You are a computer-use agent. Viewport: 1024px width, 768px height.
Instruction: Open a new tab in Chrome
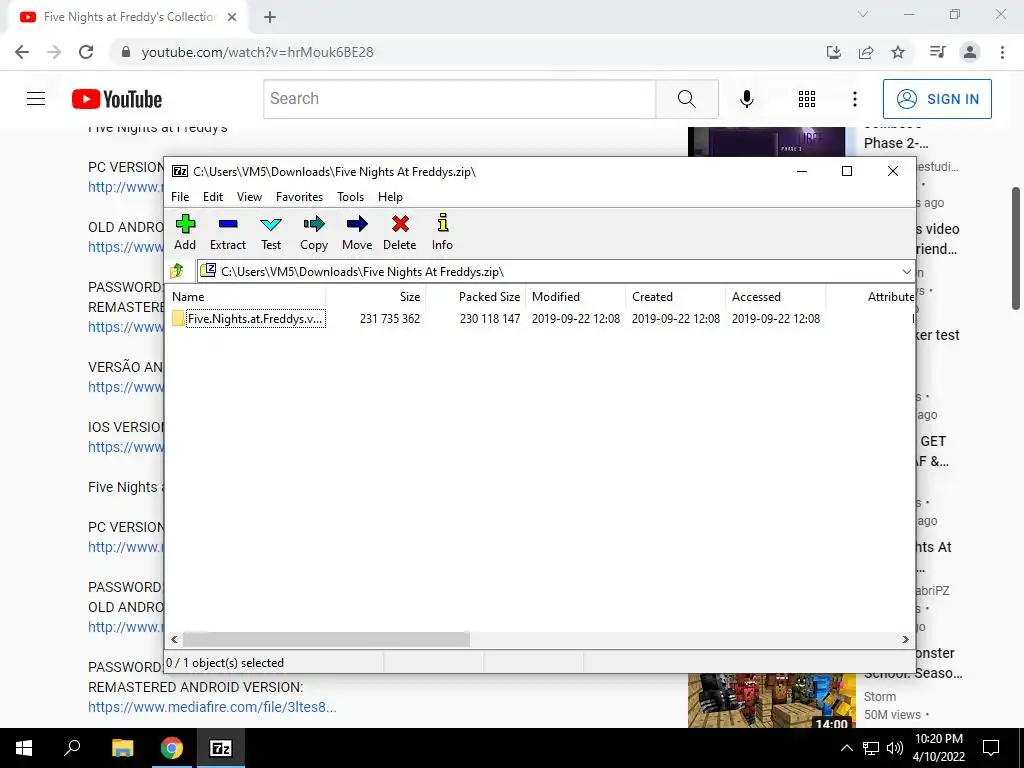pos(270,17)
